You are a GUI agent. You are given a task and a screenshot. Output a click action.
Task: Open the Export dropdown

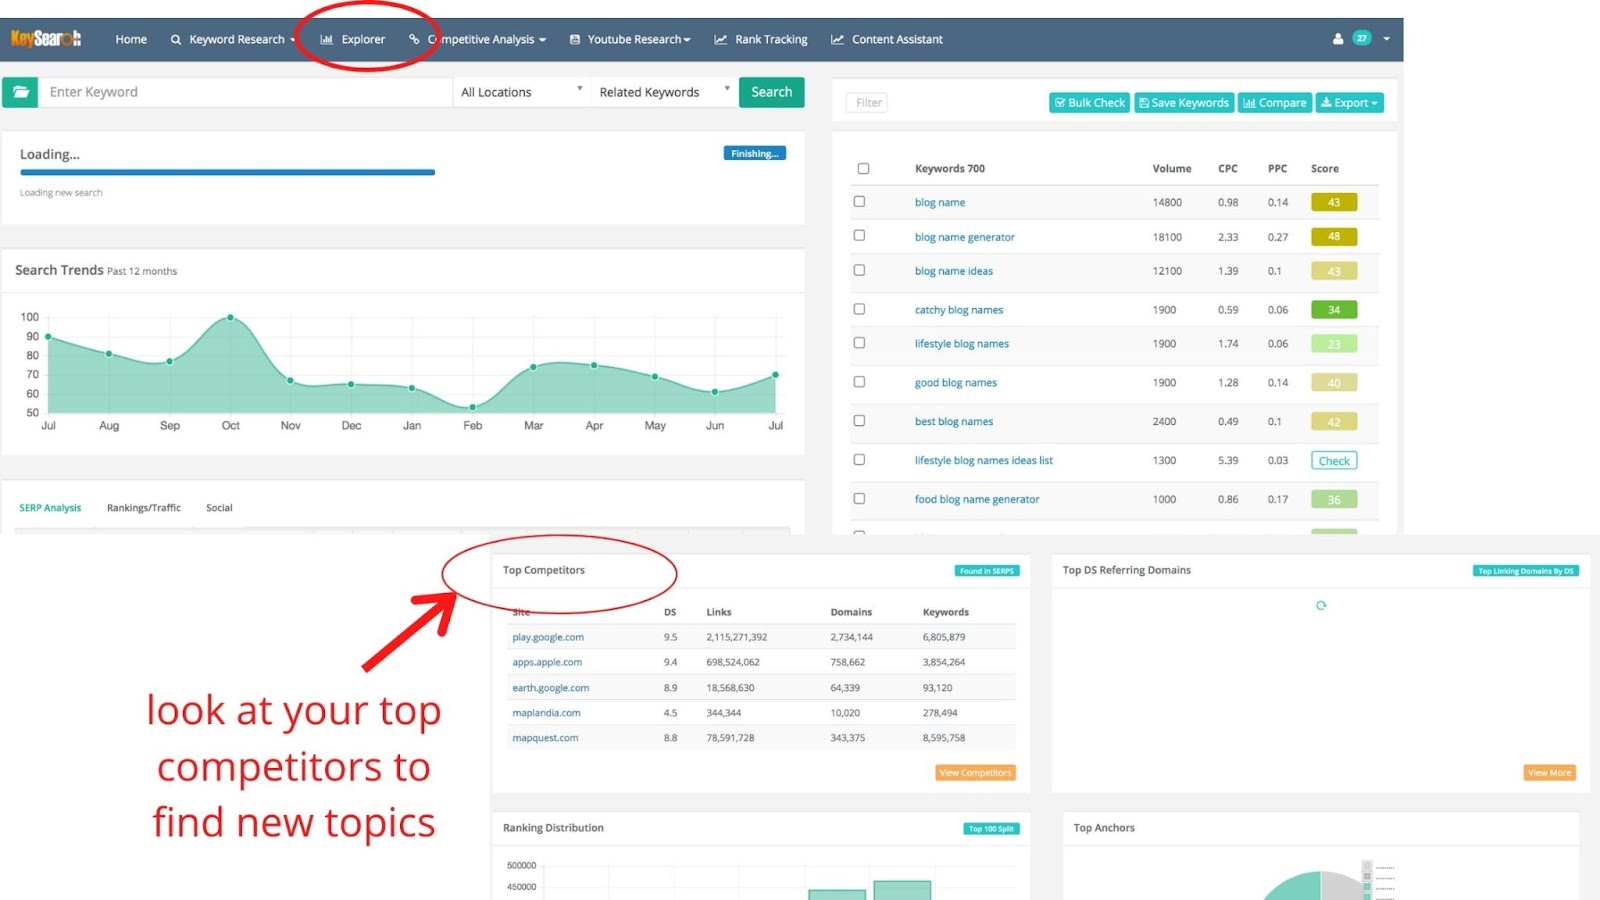[x=1350, y=103]
